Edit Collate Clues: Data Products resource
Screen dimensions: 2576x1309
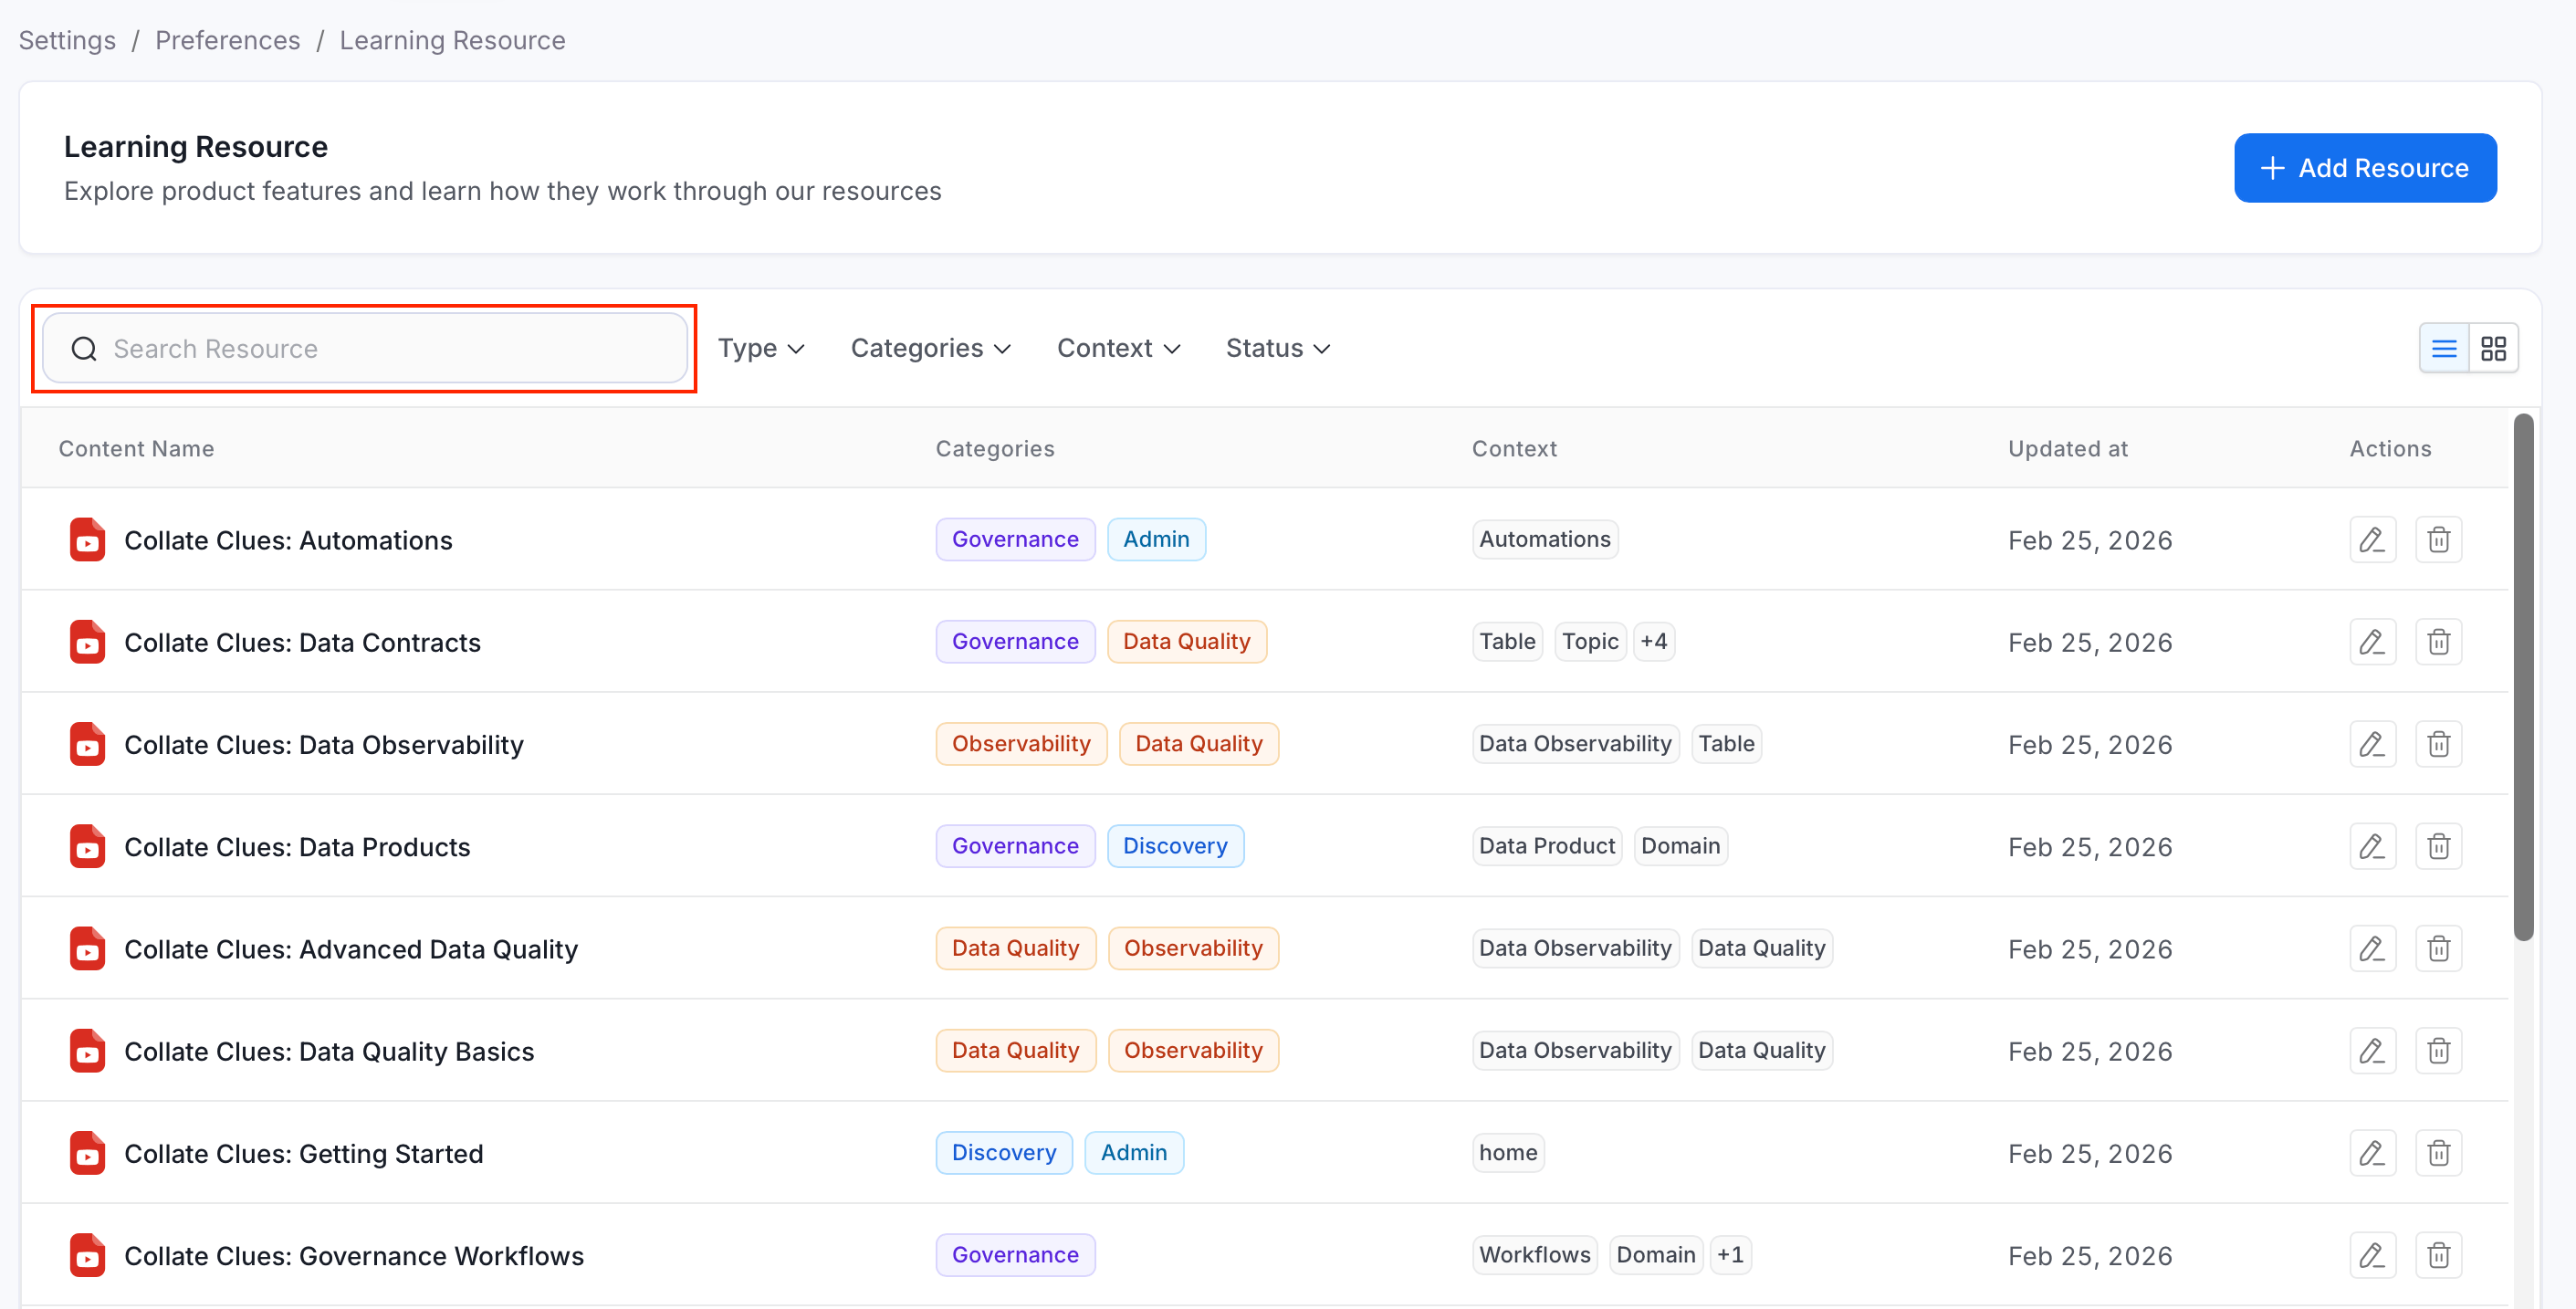[x=2372, y=846]
